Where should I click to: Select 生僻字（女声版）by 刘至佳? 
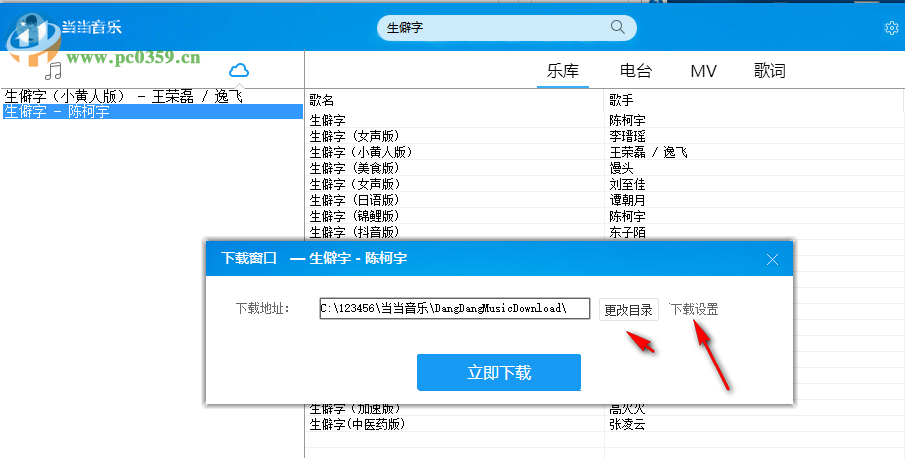click(604, 185)
